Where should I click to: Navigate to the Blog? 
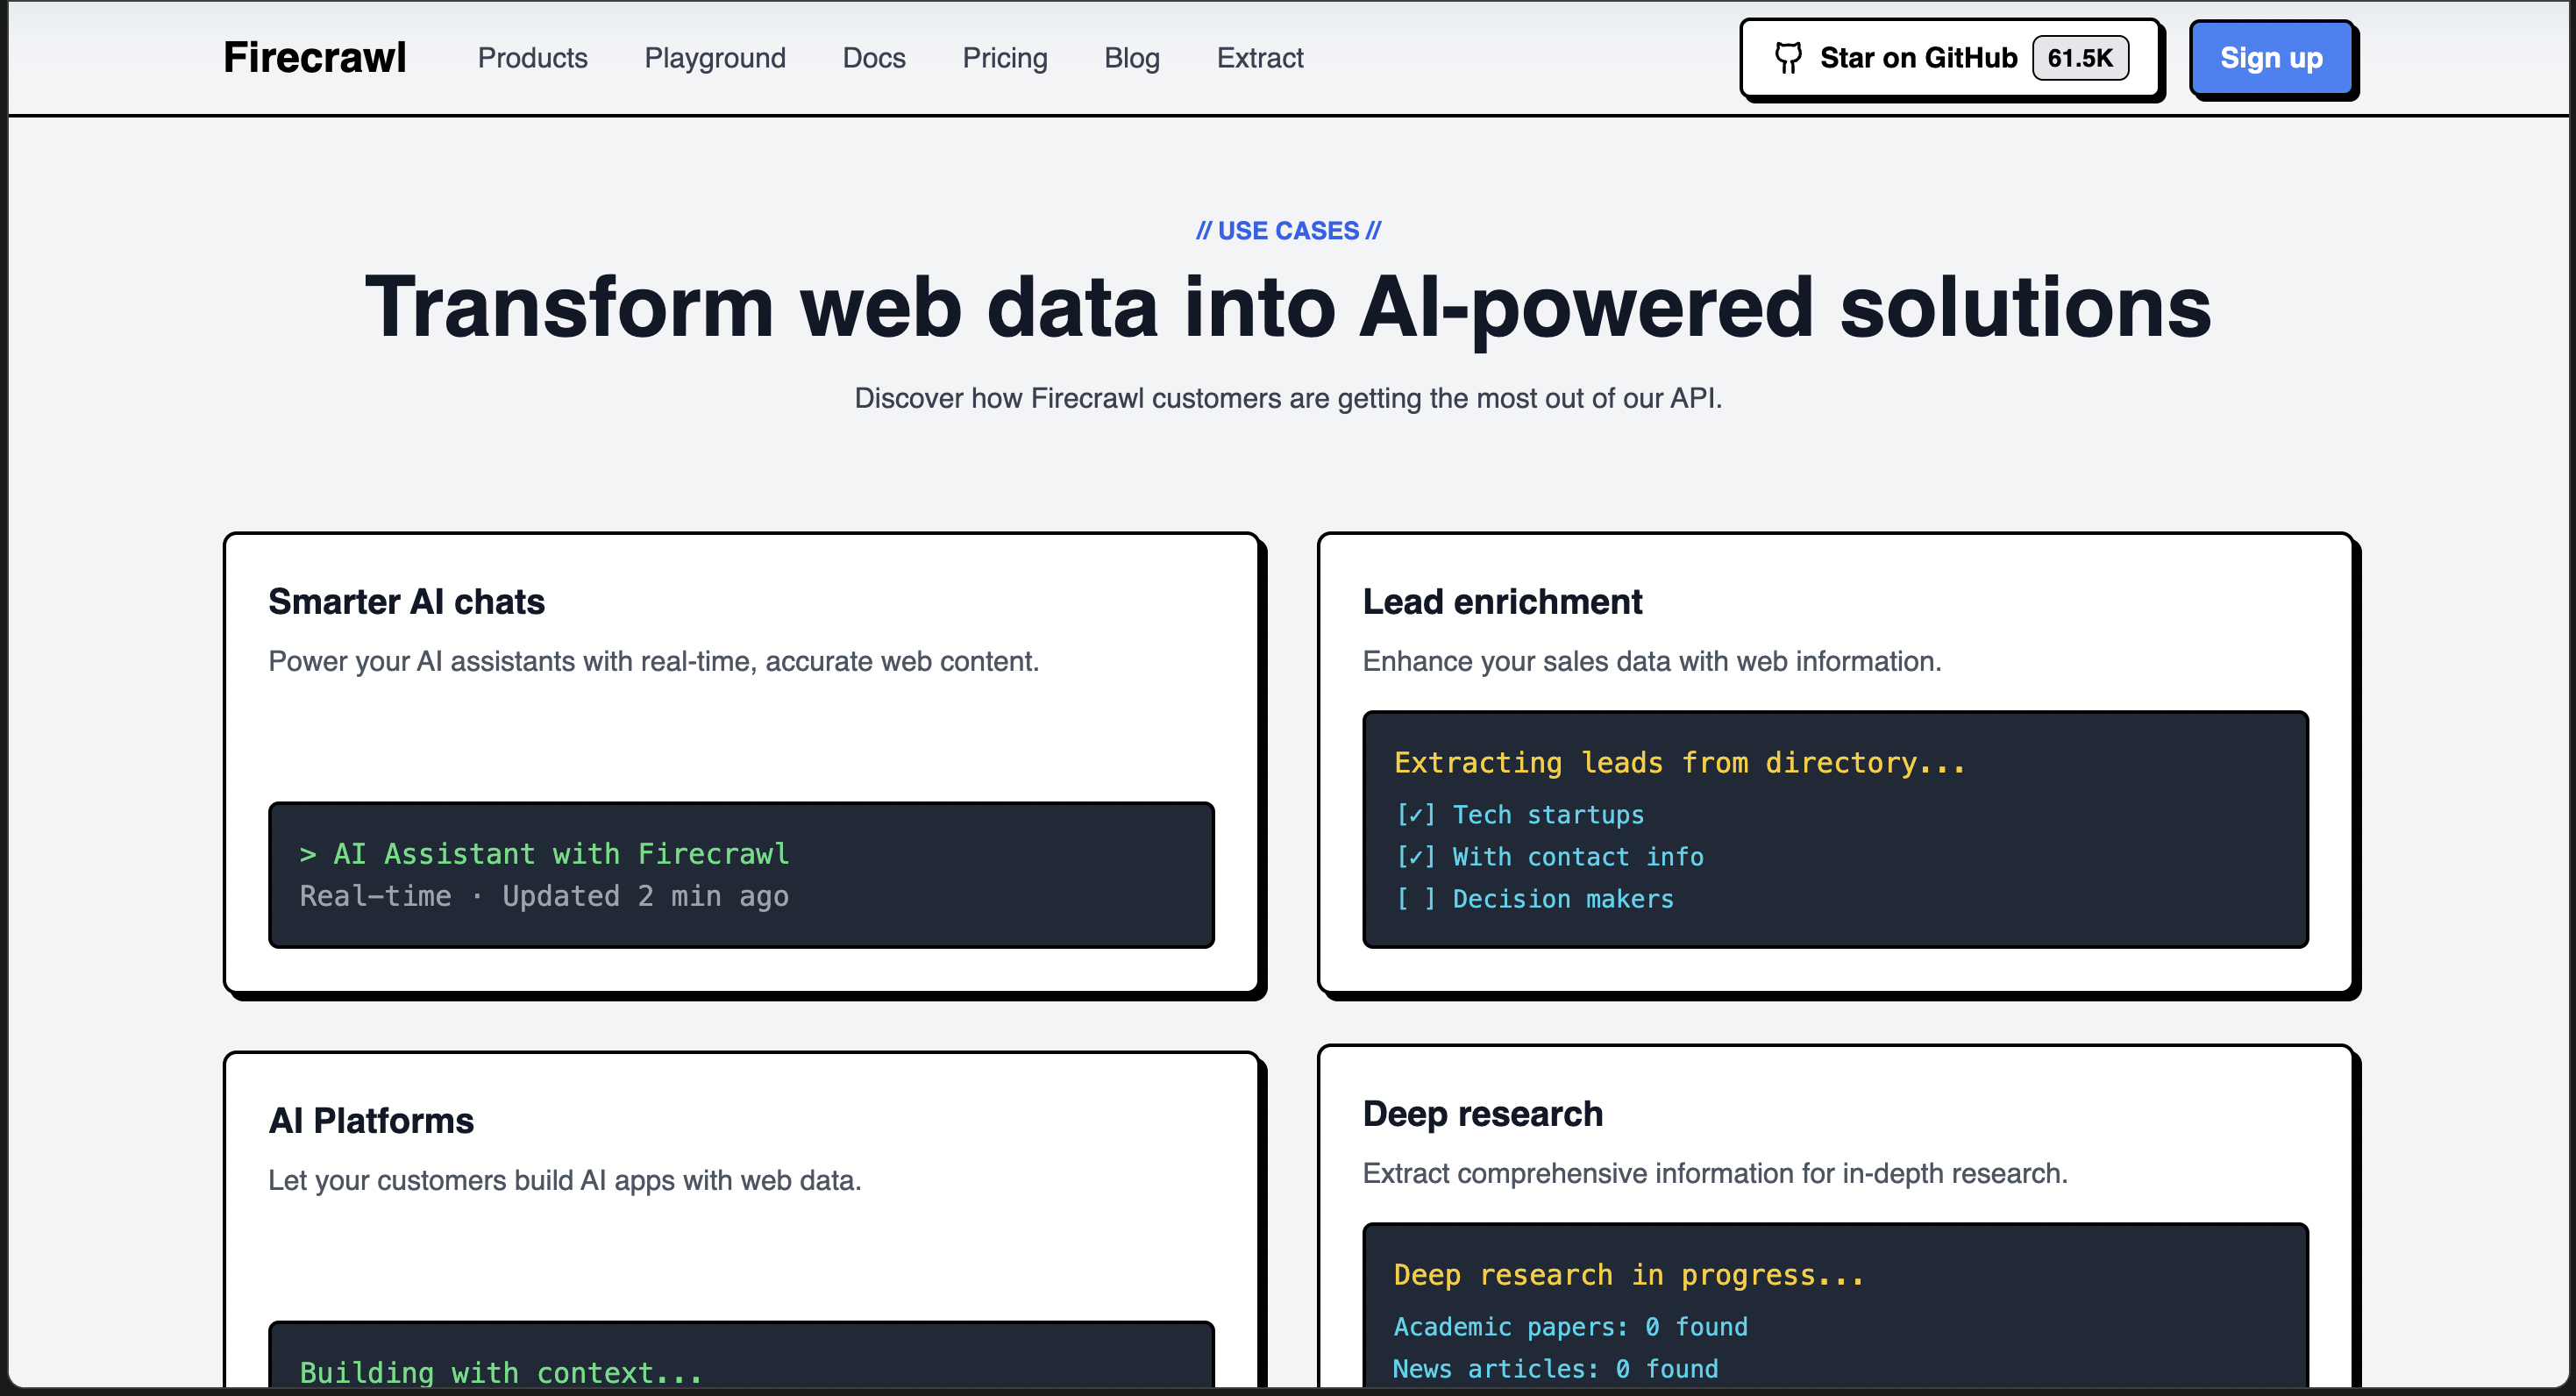[1131, 58]
